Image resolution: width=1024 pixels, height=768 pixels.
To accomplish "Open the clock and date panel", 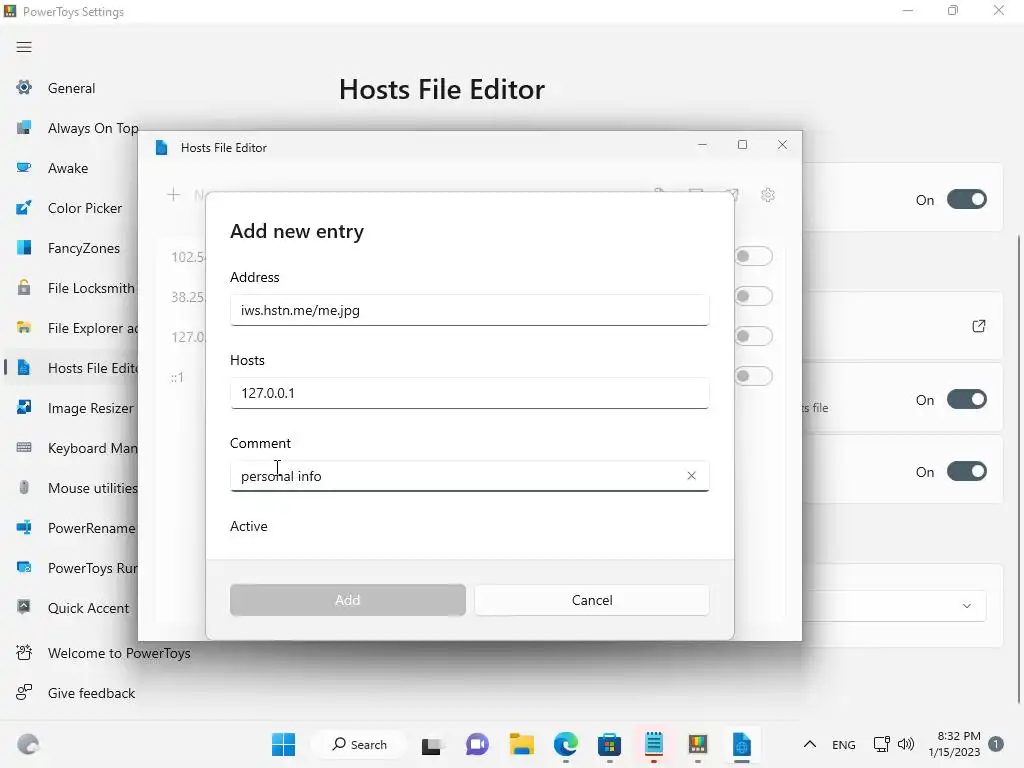I will coord(954,744).
